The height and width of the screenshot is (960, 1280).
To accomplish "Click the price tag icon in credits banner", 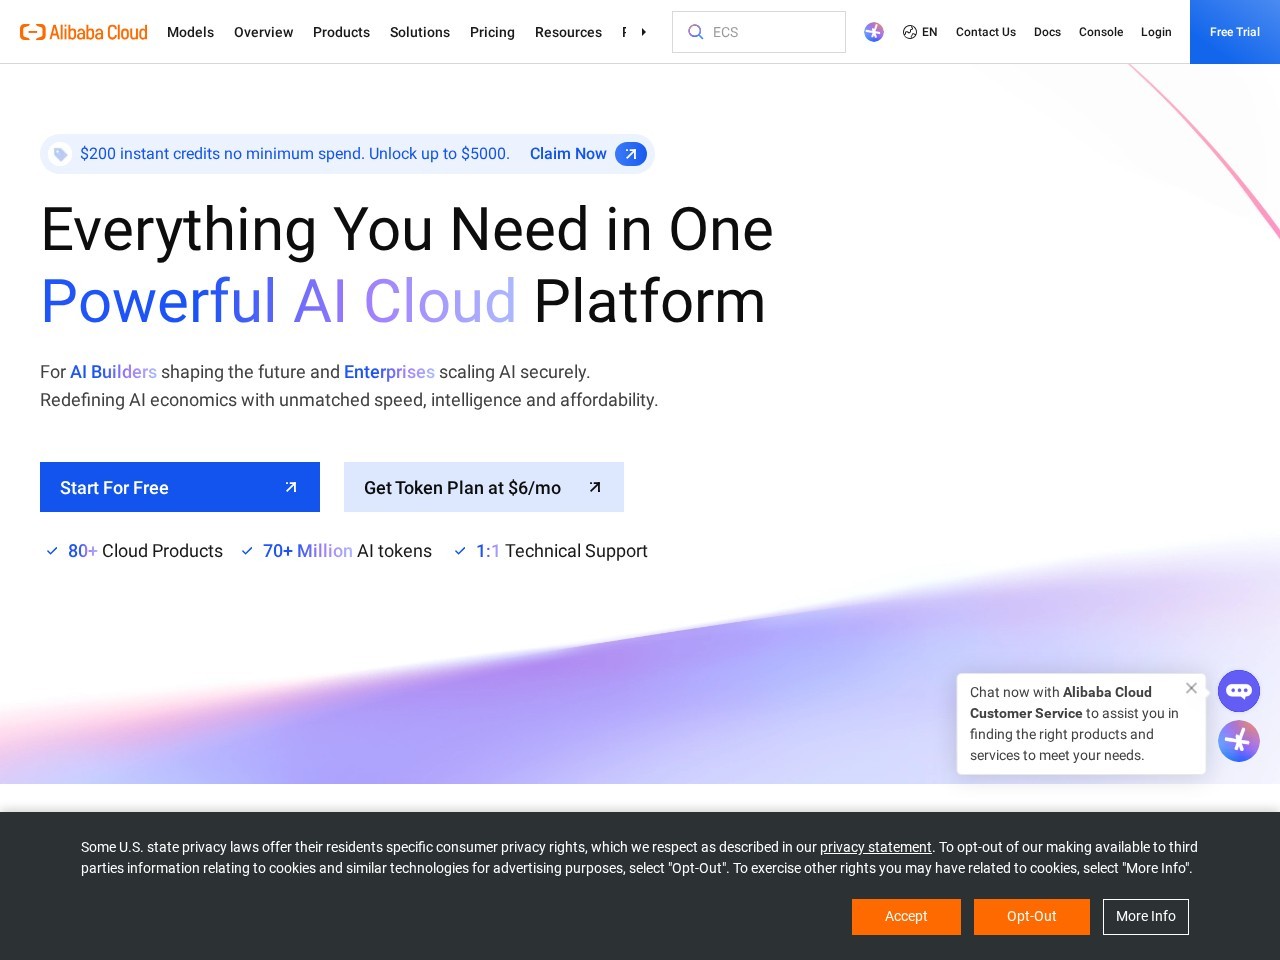I will [x=60, y=154].
